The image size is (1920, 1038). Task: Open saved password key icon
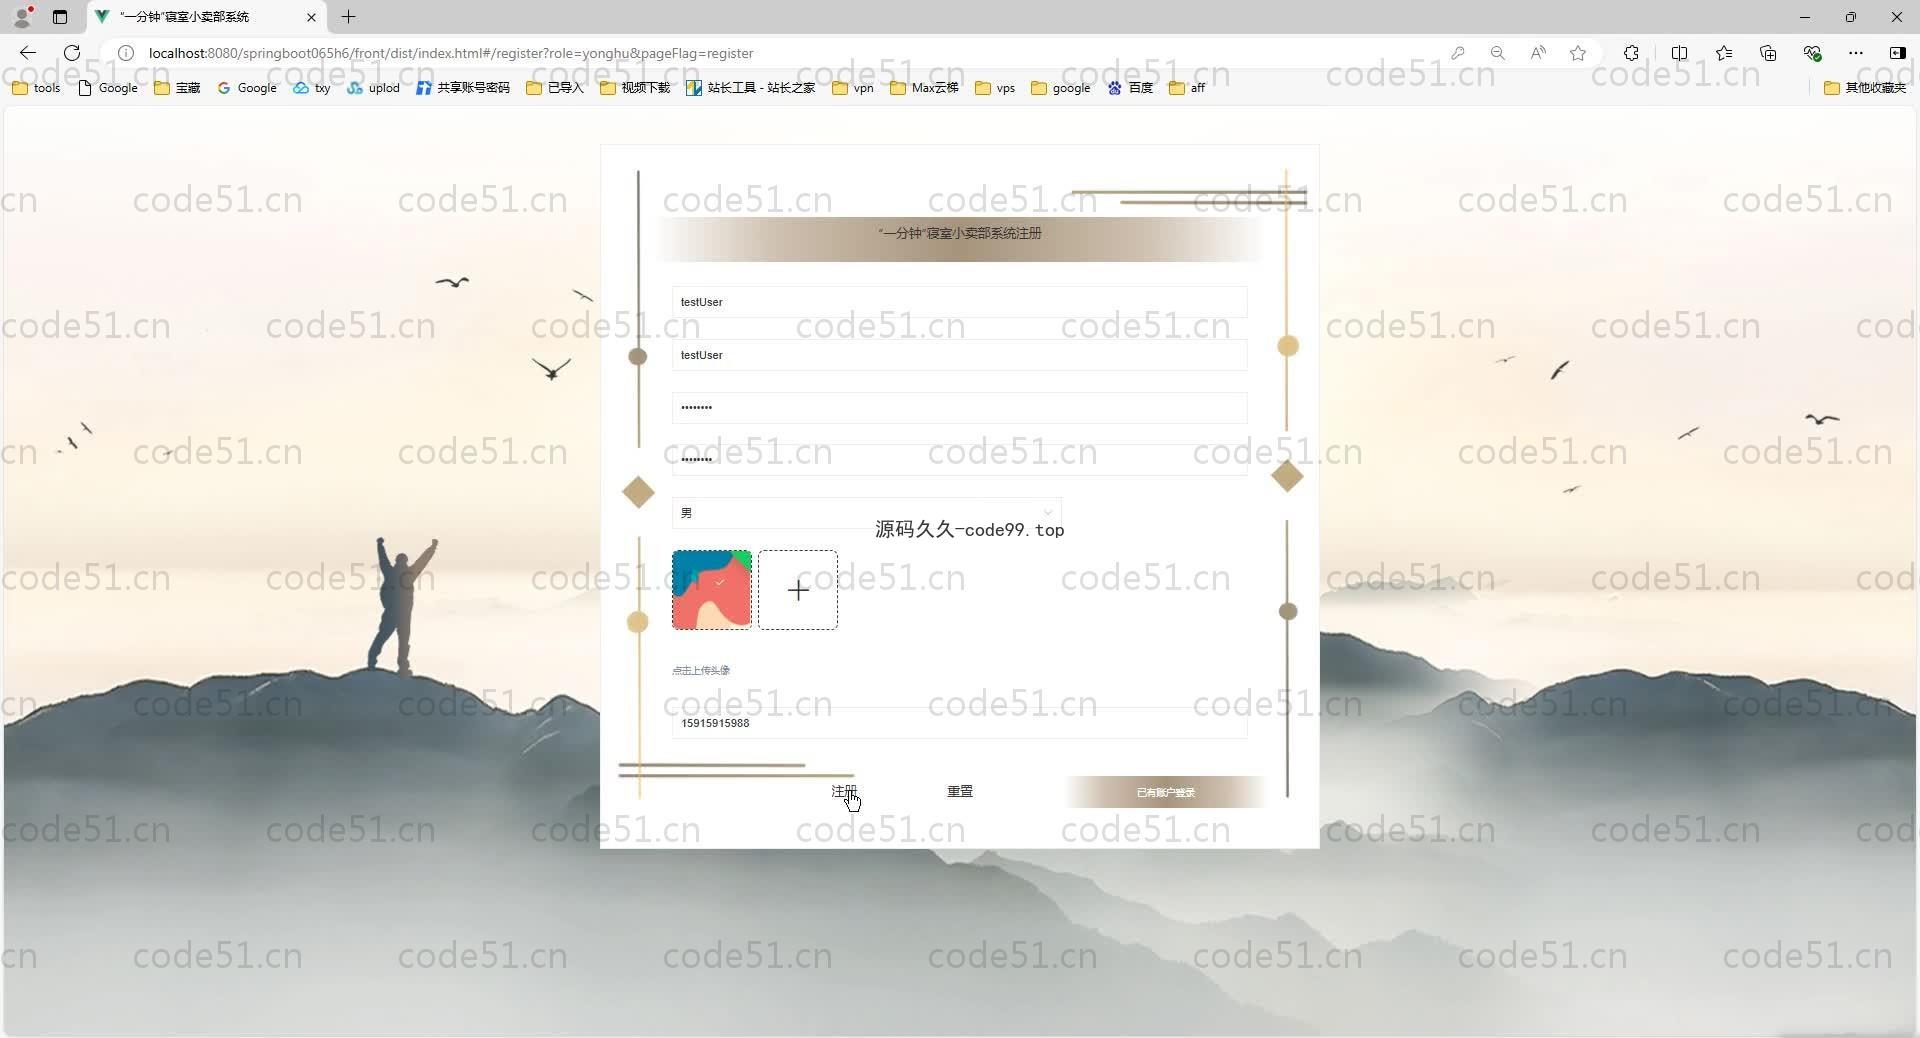click(x=1458, y=53)
